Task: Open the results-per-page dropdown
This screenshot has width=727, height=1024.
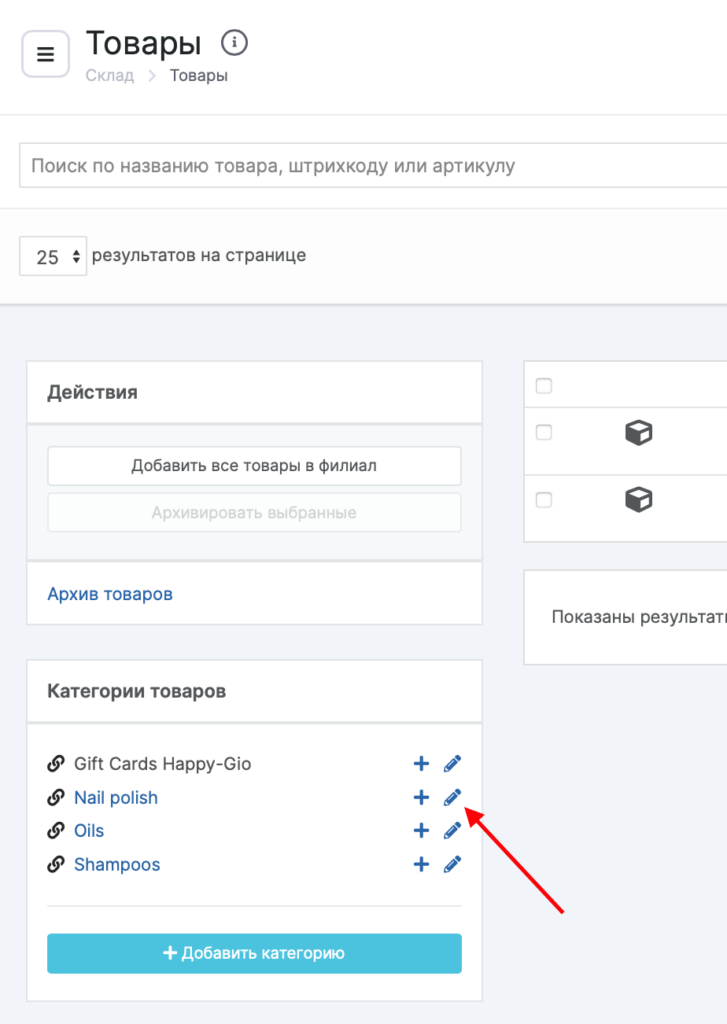Action: click(x=53, y=257)
